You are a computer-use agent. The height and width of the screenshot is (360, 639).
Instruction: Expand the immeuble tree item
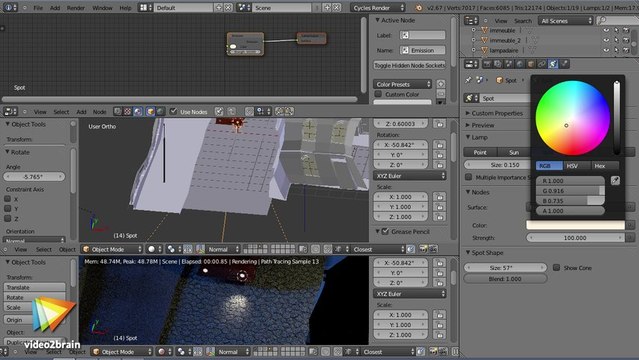[473, 30]
